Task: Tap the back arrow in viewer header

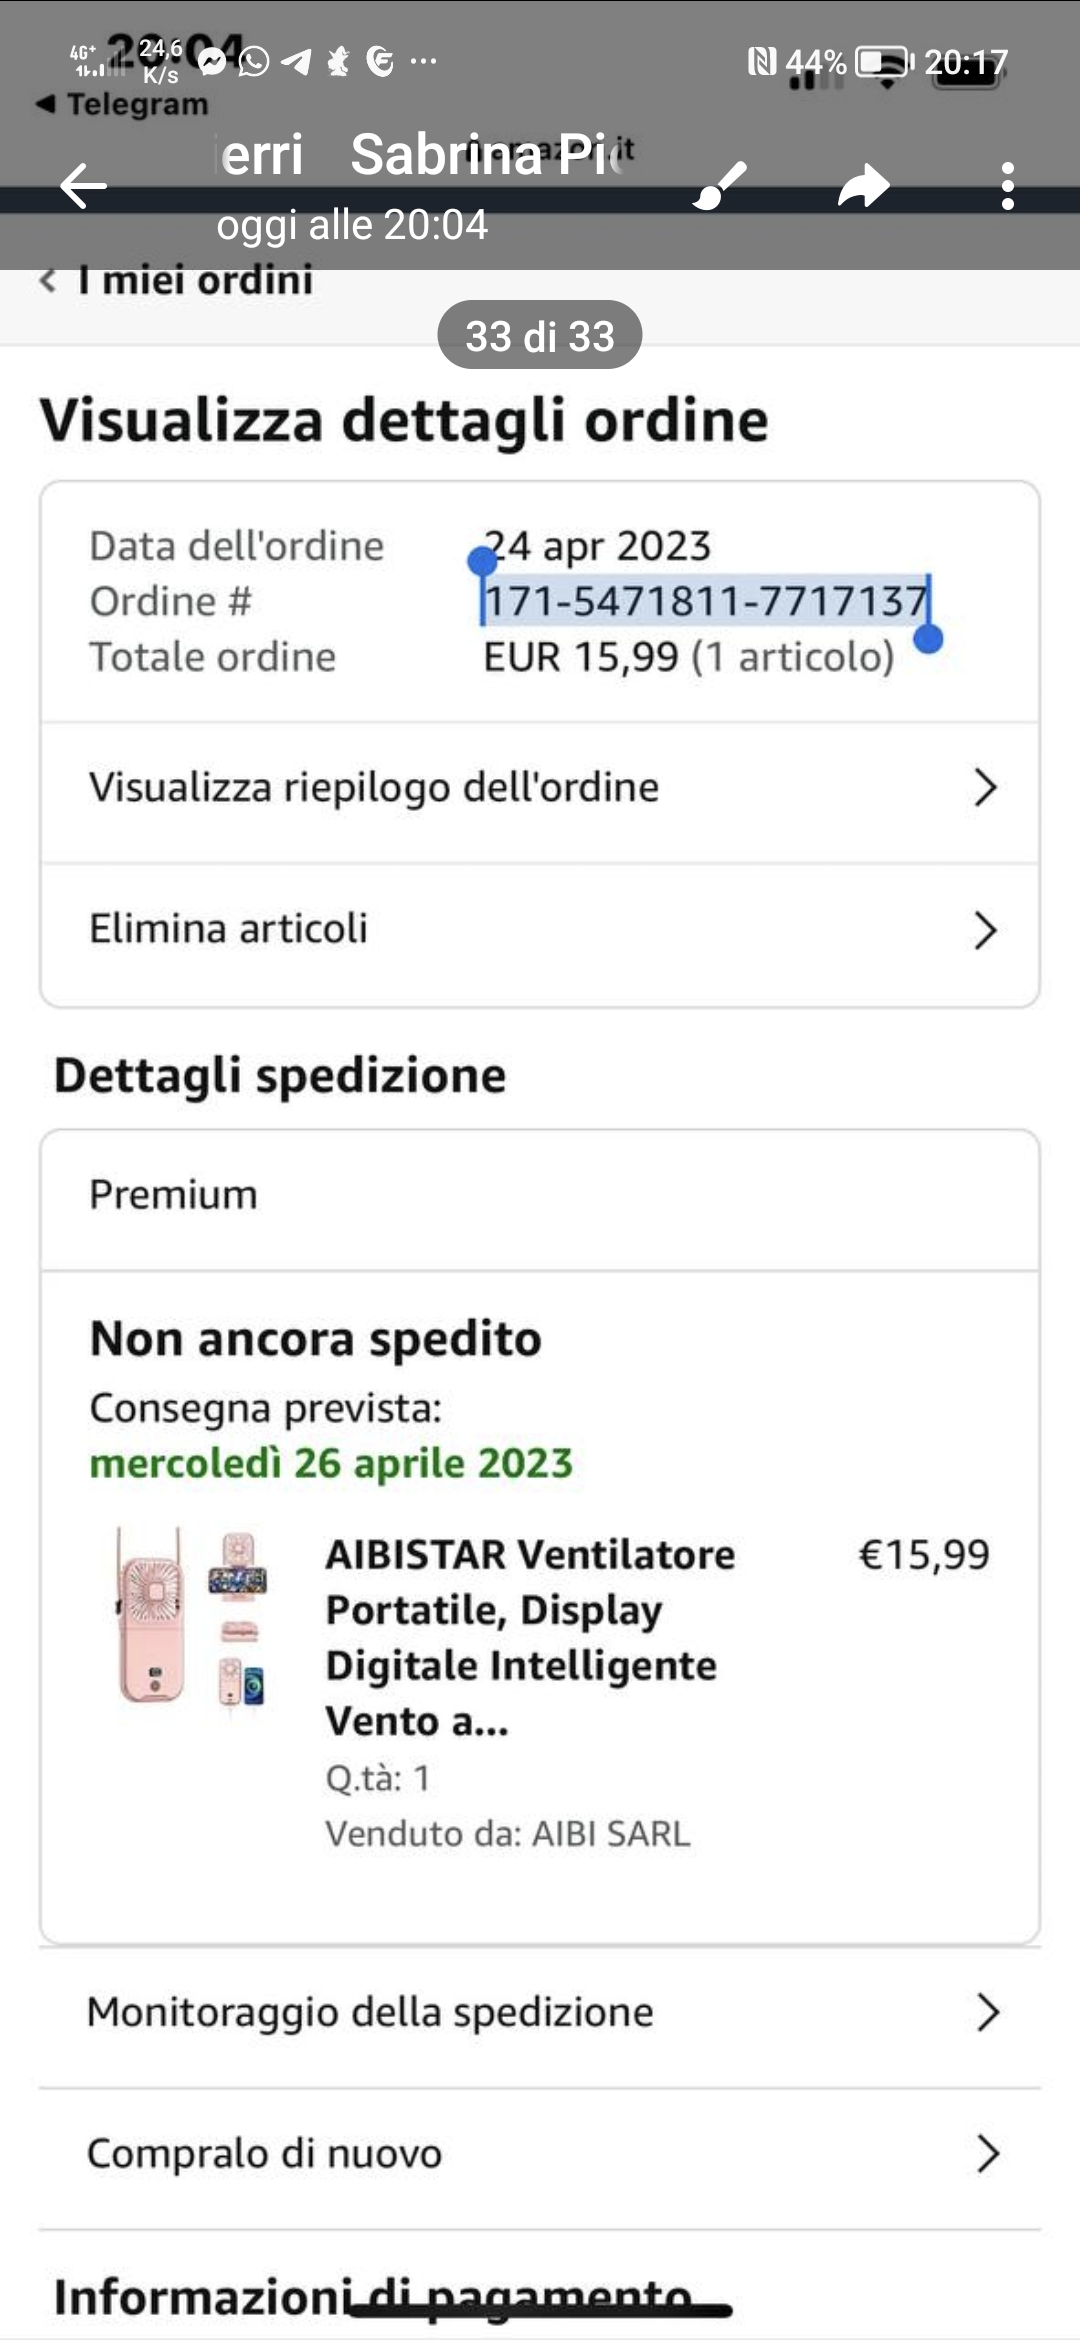Action: [83, 186]
